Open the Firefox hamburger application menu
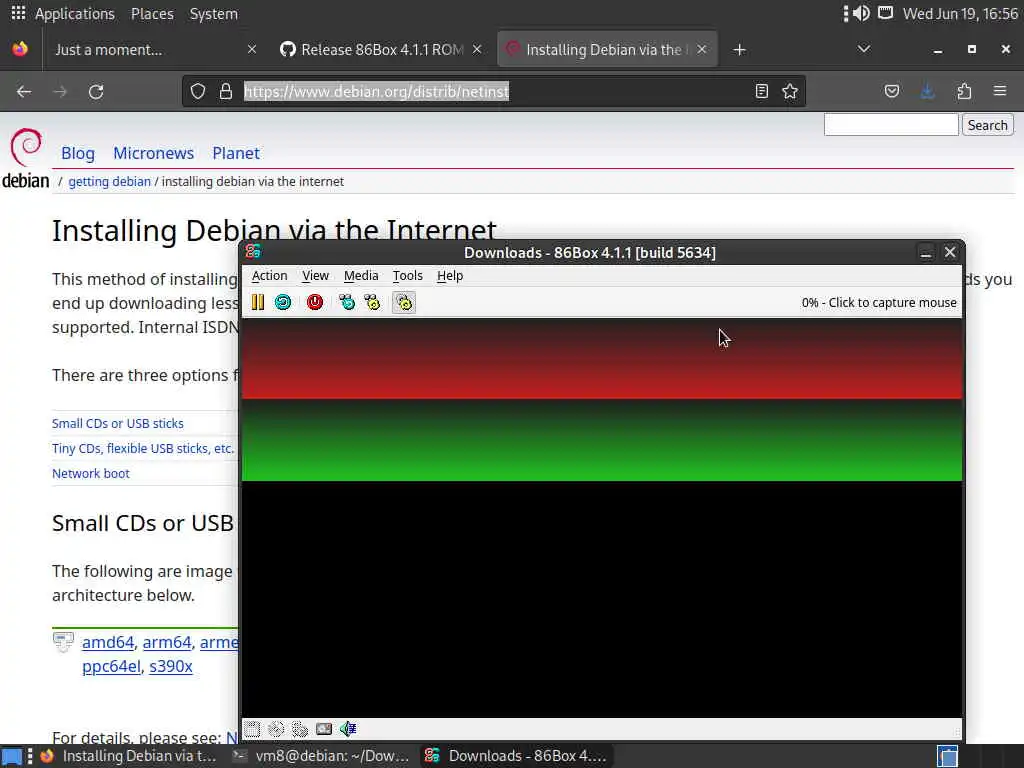 (x=1000, y=91)
